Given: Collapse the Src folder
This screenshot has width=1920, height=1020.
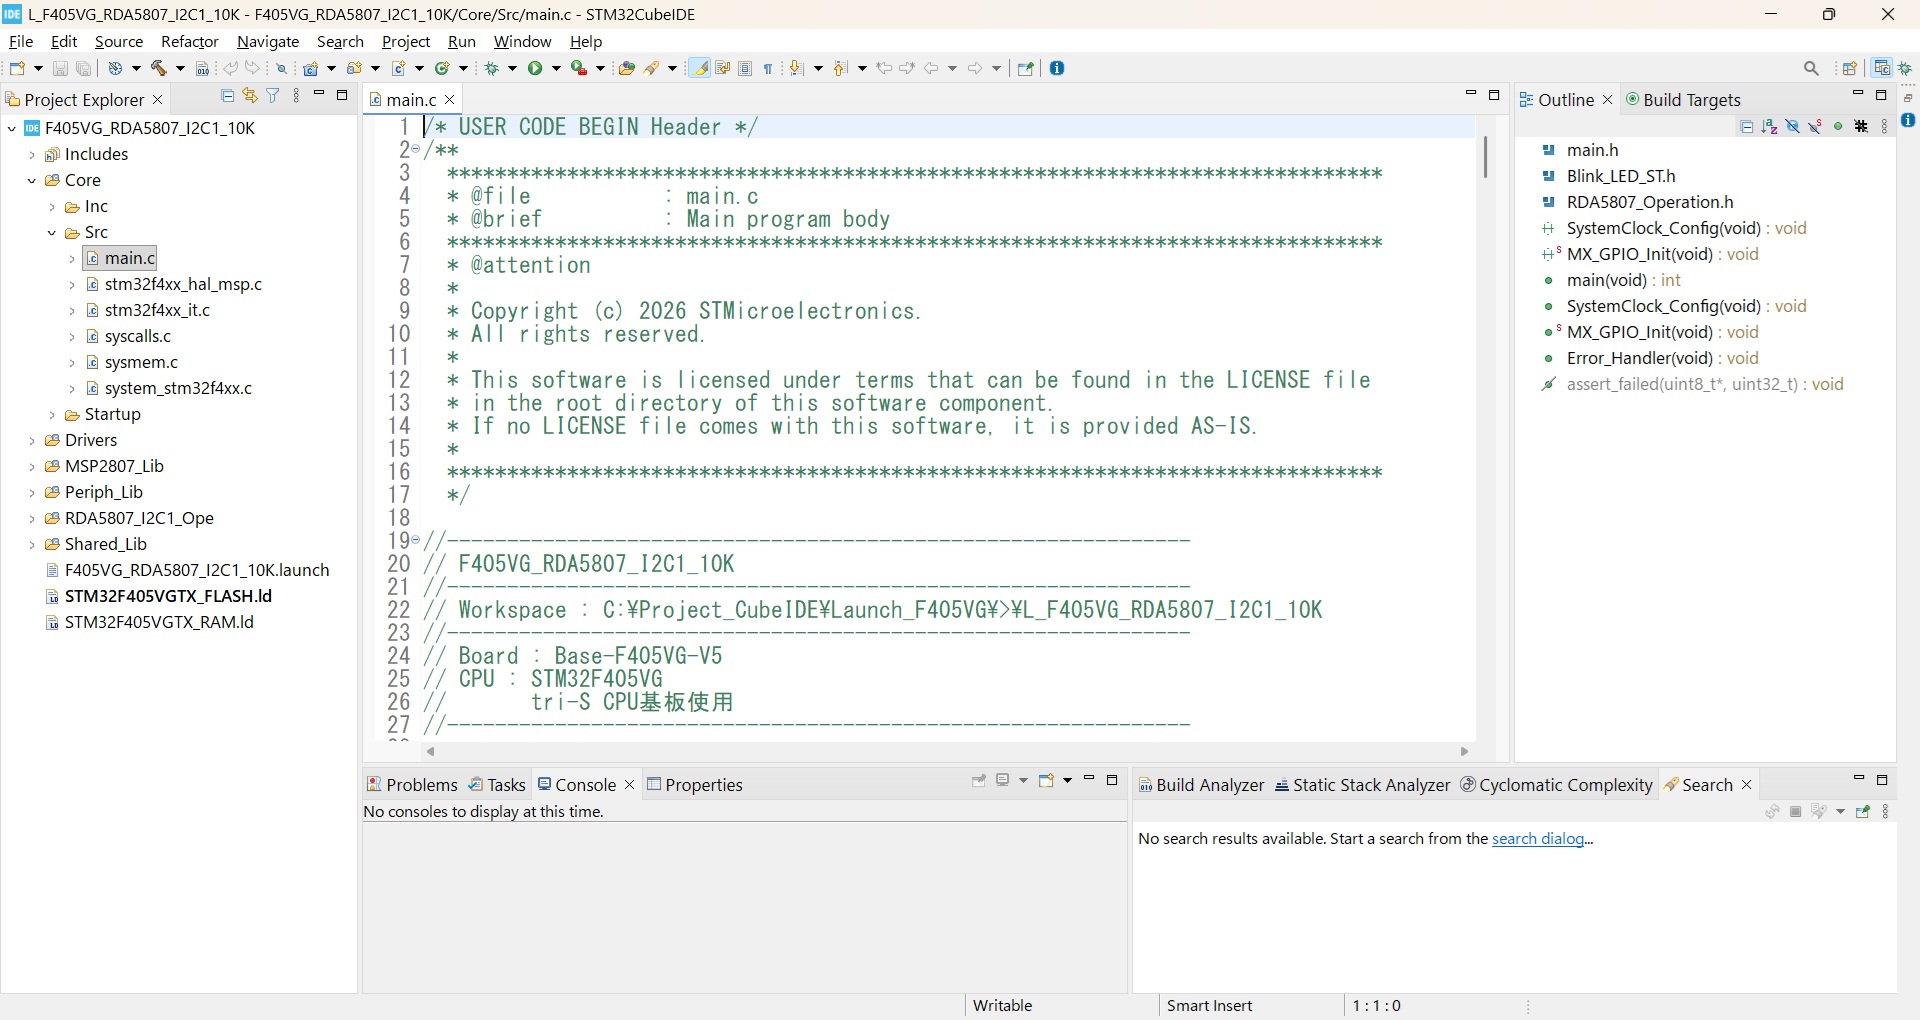Looking at the screenshot, I should click(x=52, y=233).
